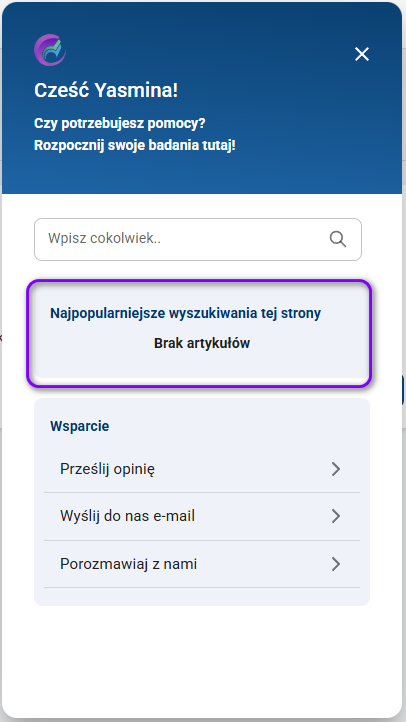The height and width of the screenshot is (722, 406).
Task: Click the arrow next to 'Wyślij do nas e-mail'
Action: point(336,516)
